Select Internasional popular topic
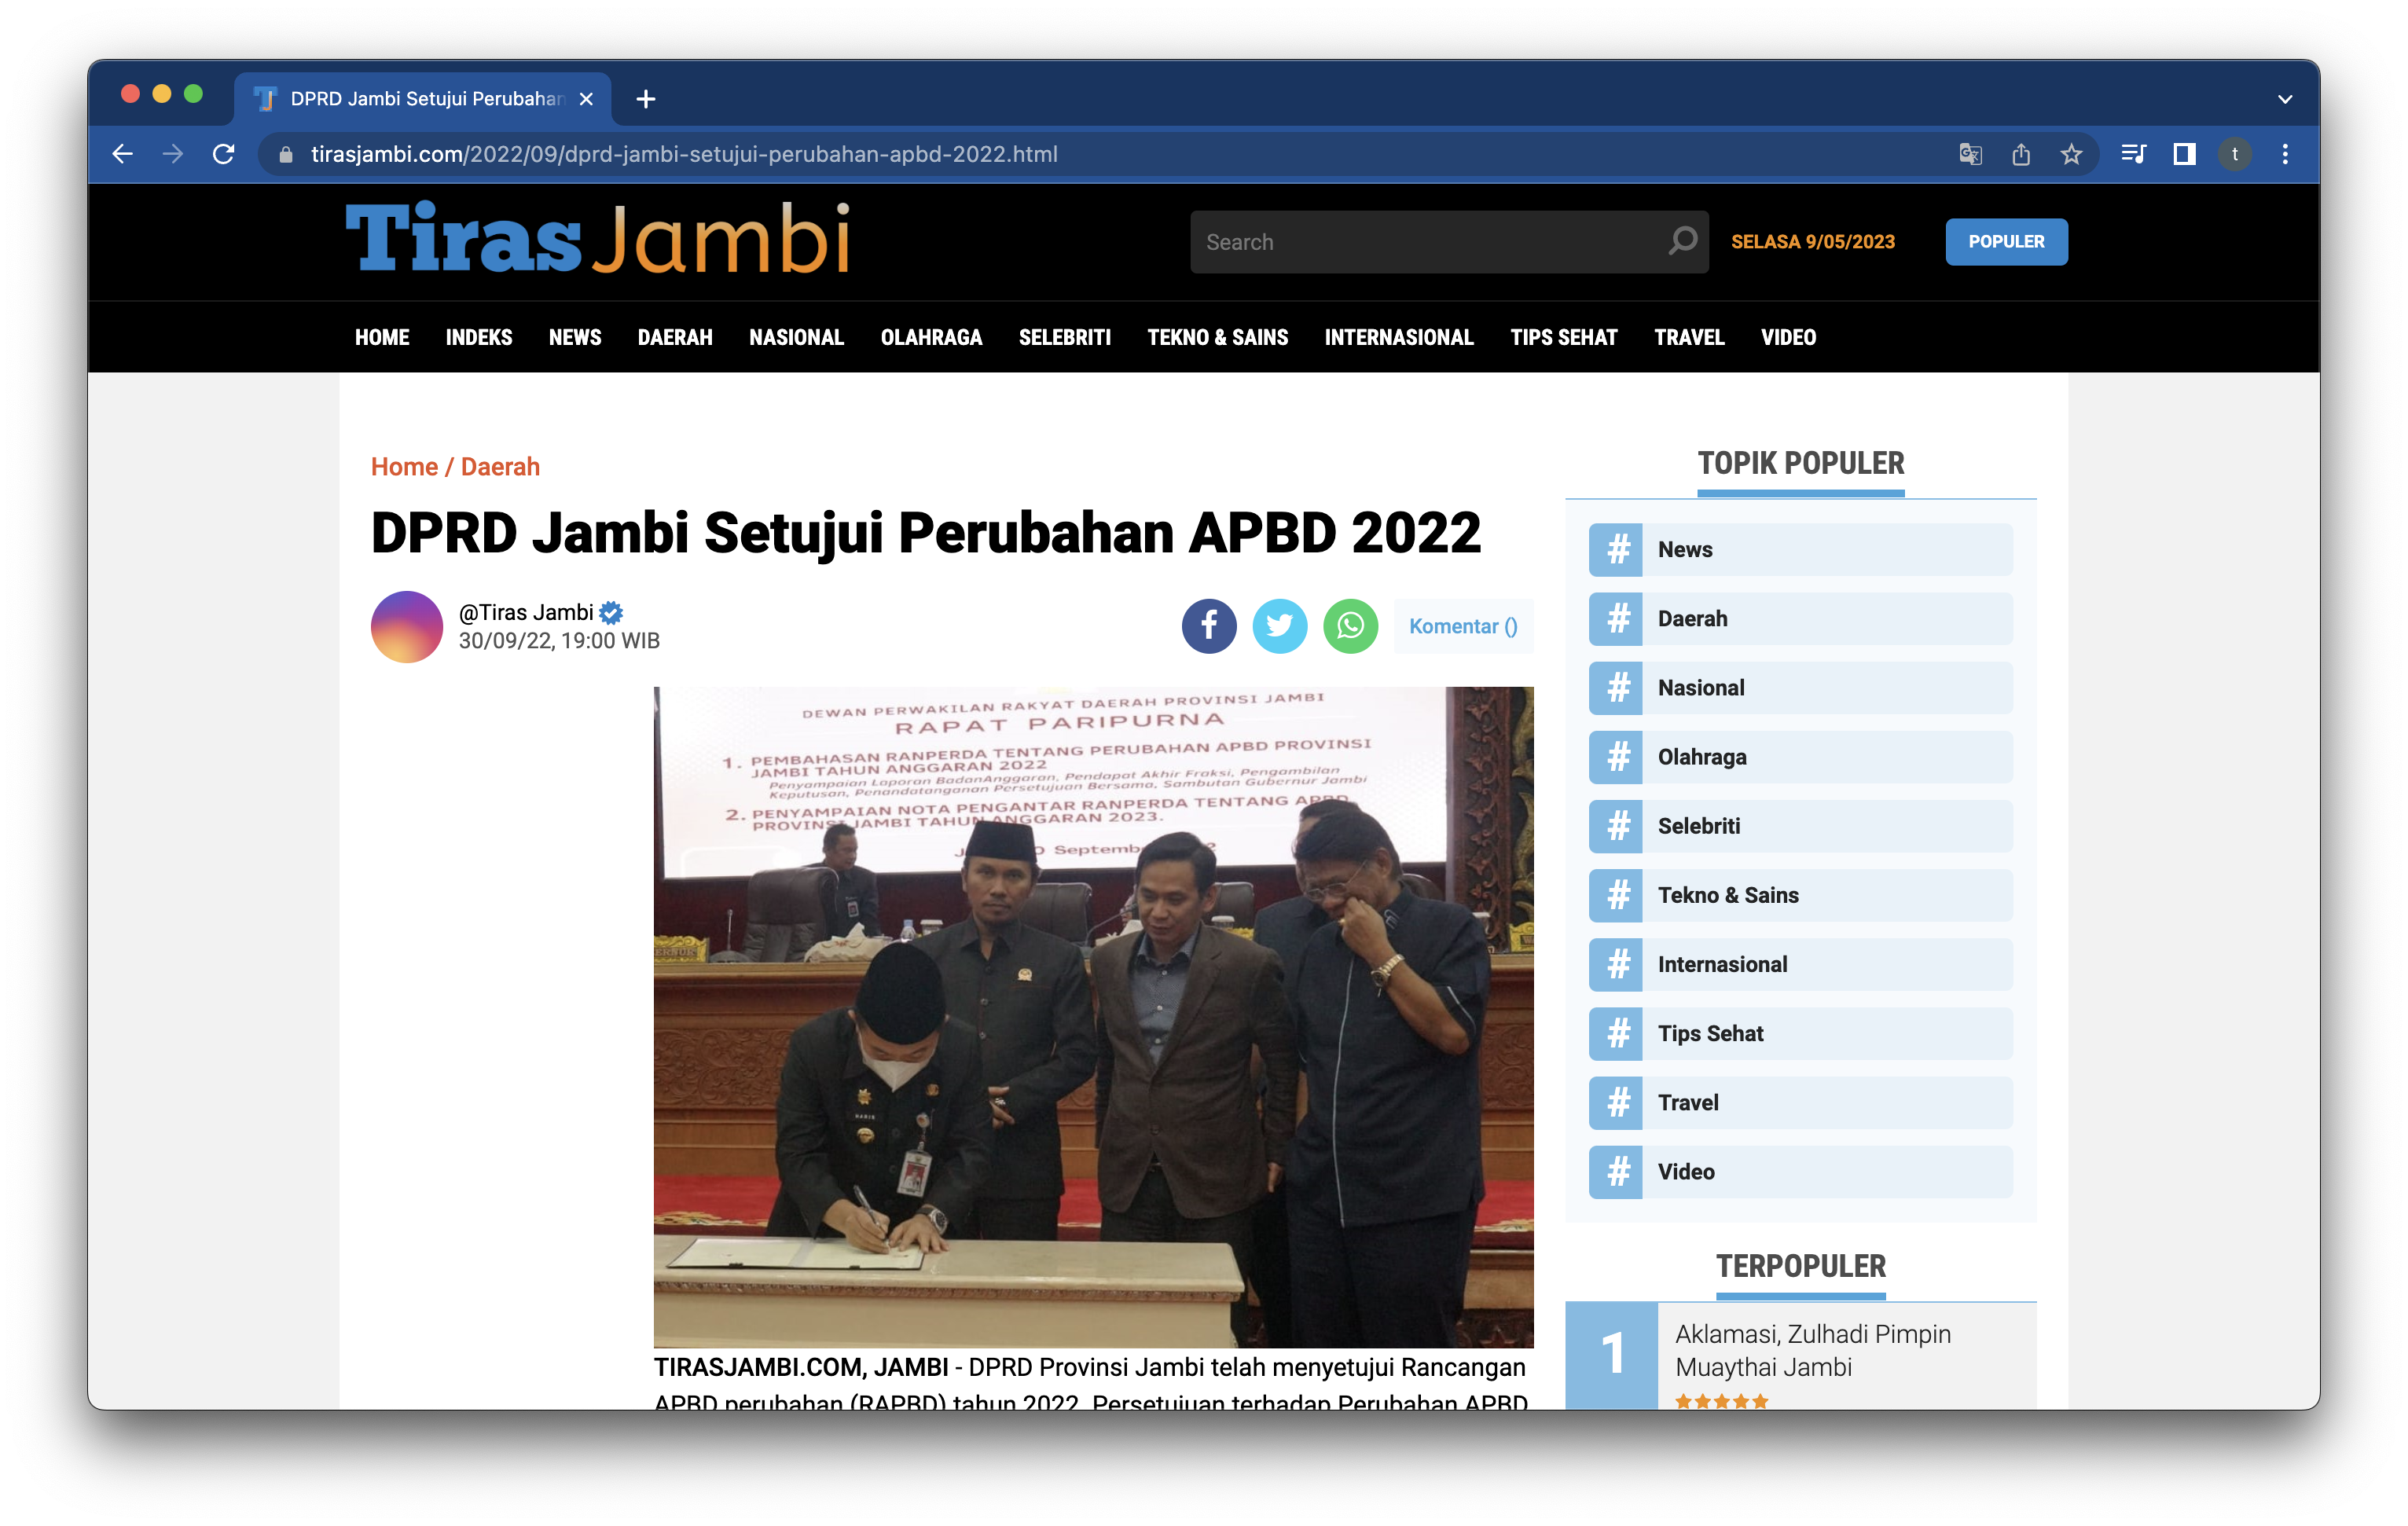 [1800, 964]
